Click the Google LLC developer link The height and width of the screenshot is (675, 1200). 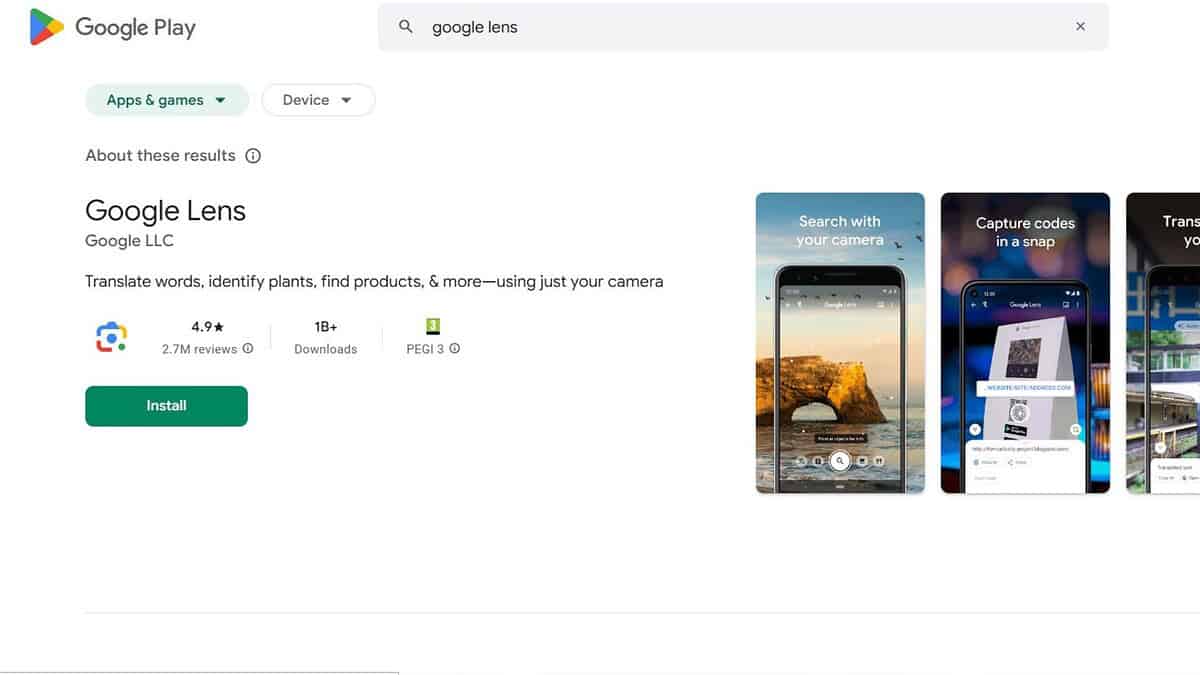pyautogui.click(x=129, y=241)
